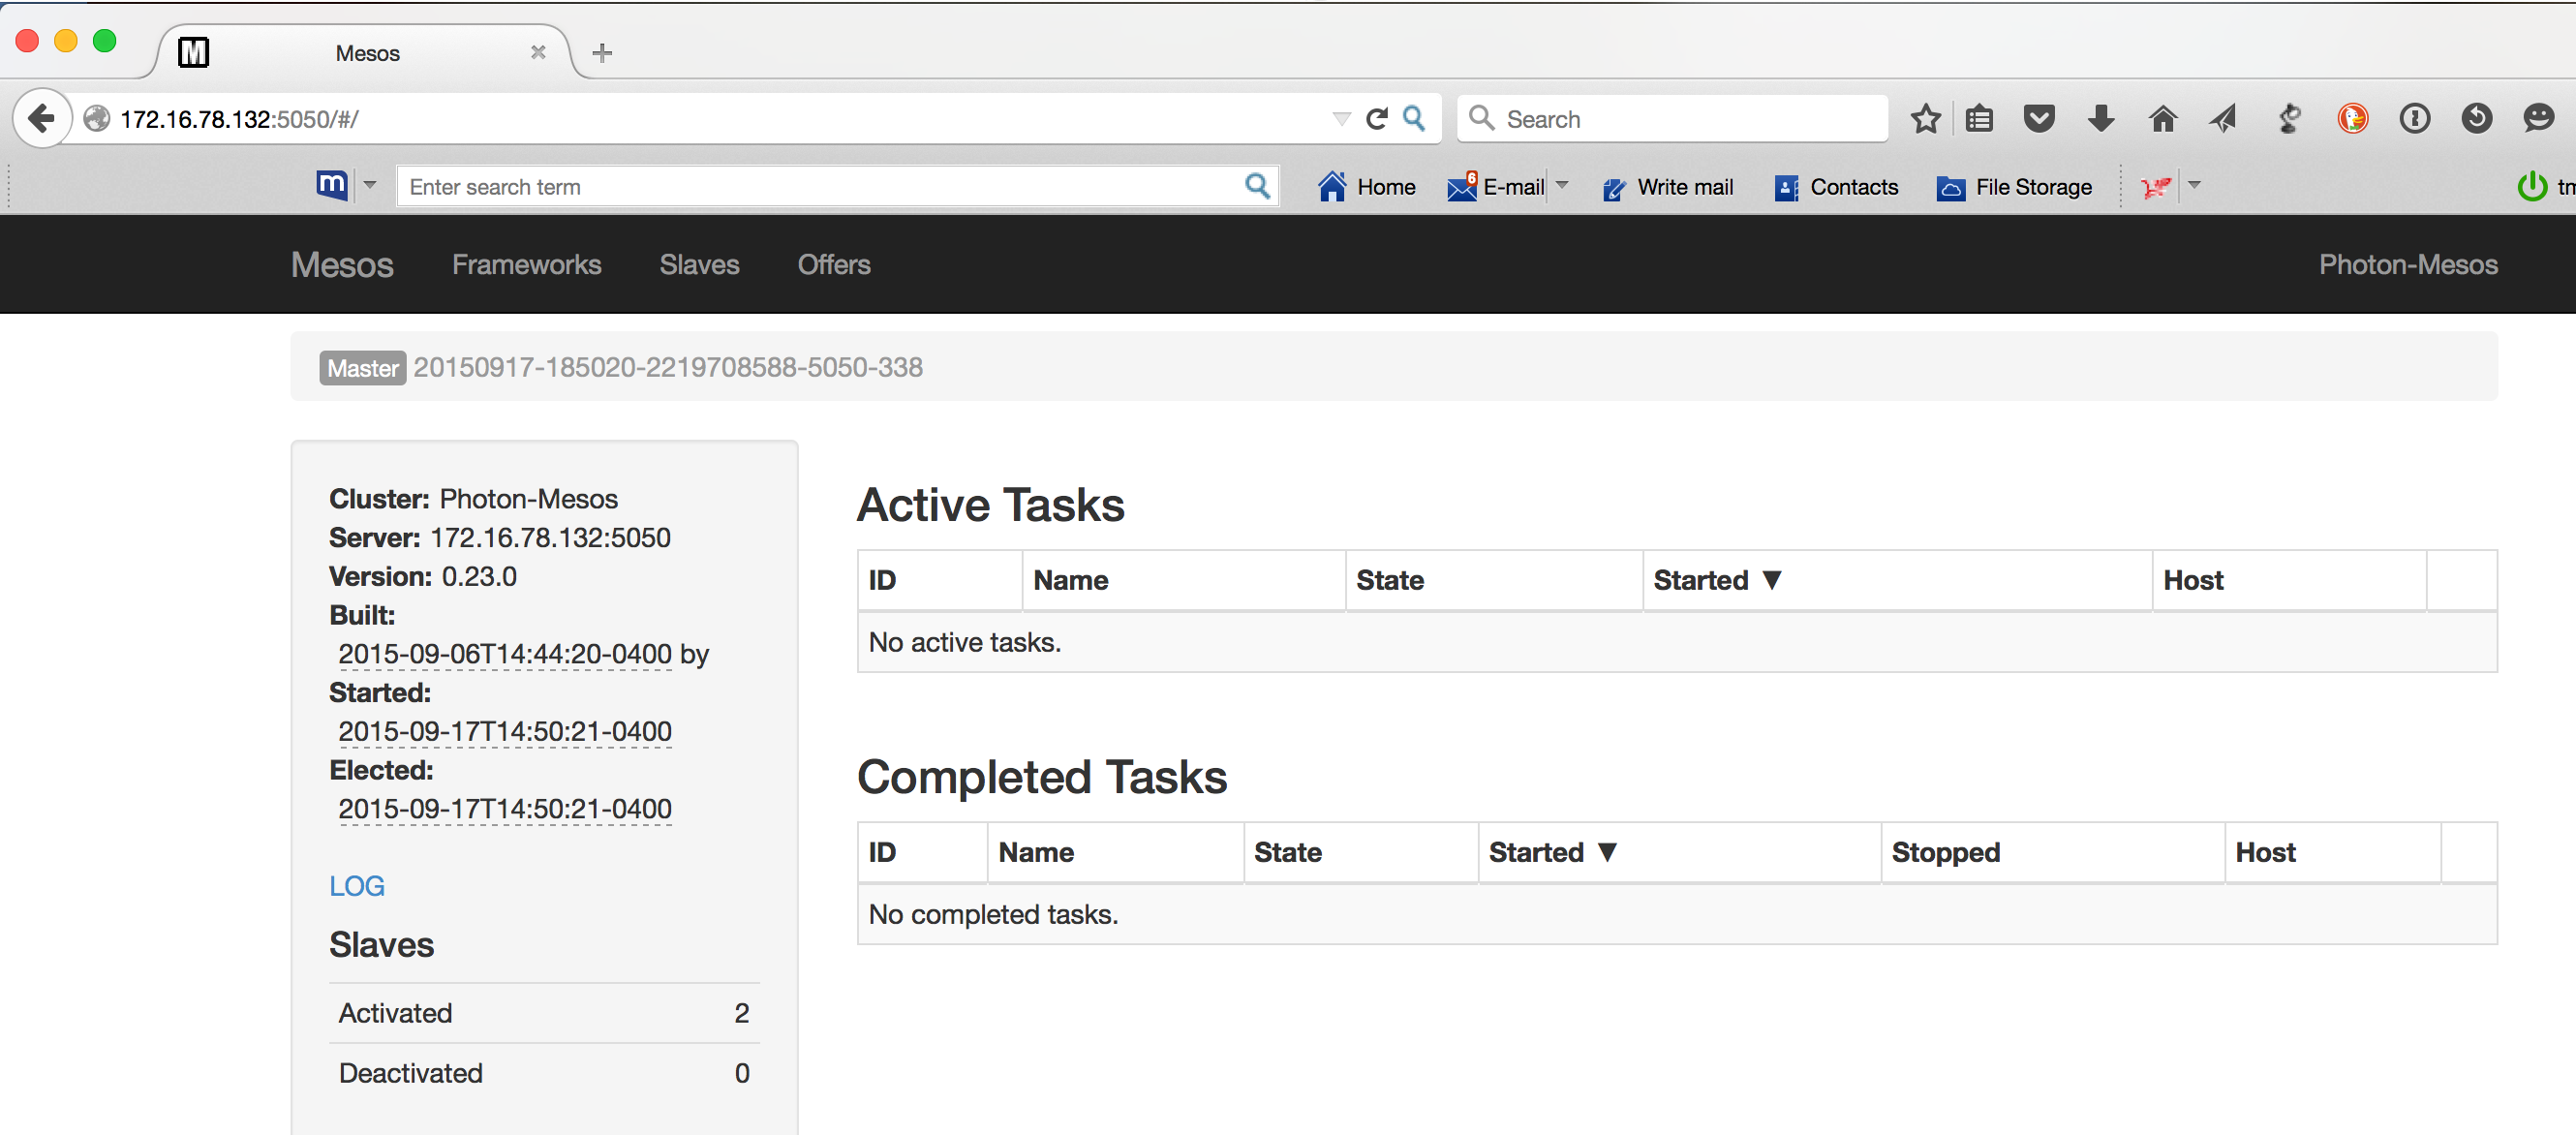Click the green power icon

click(x=2532, y=186)
